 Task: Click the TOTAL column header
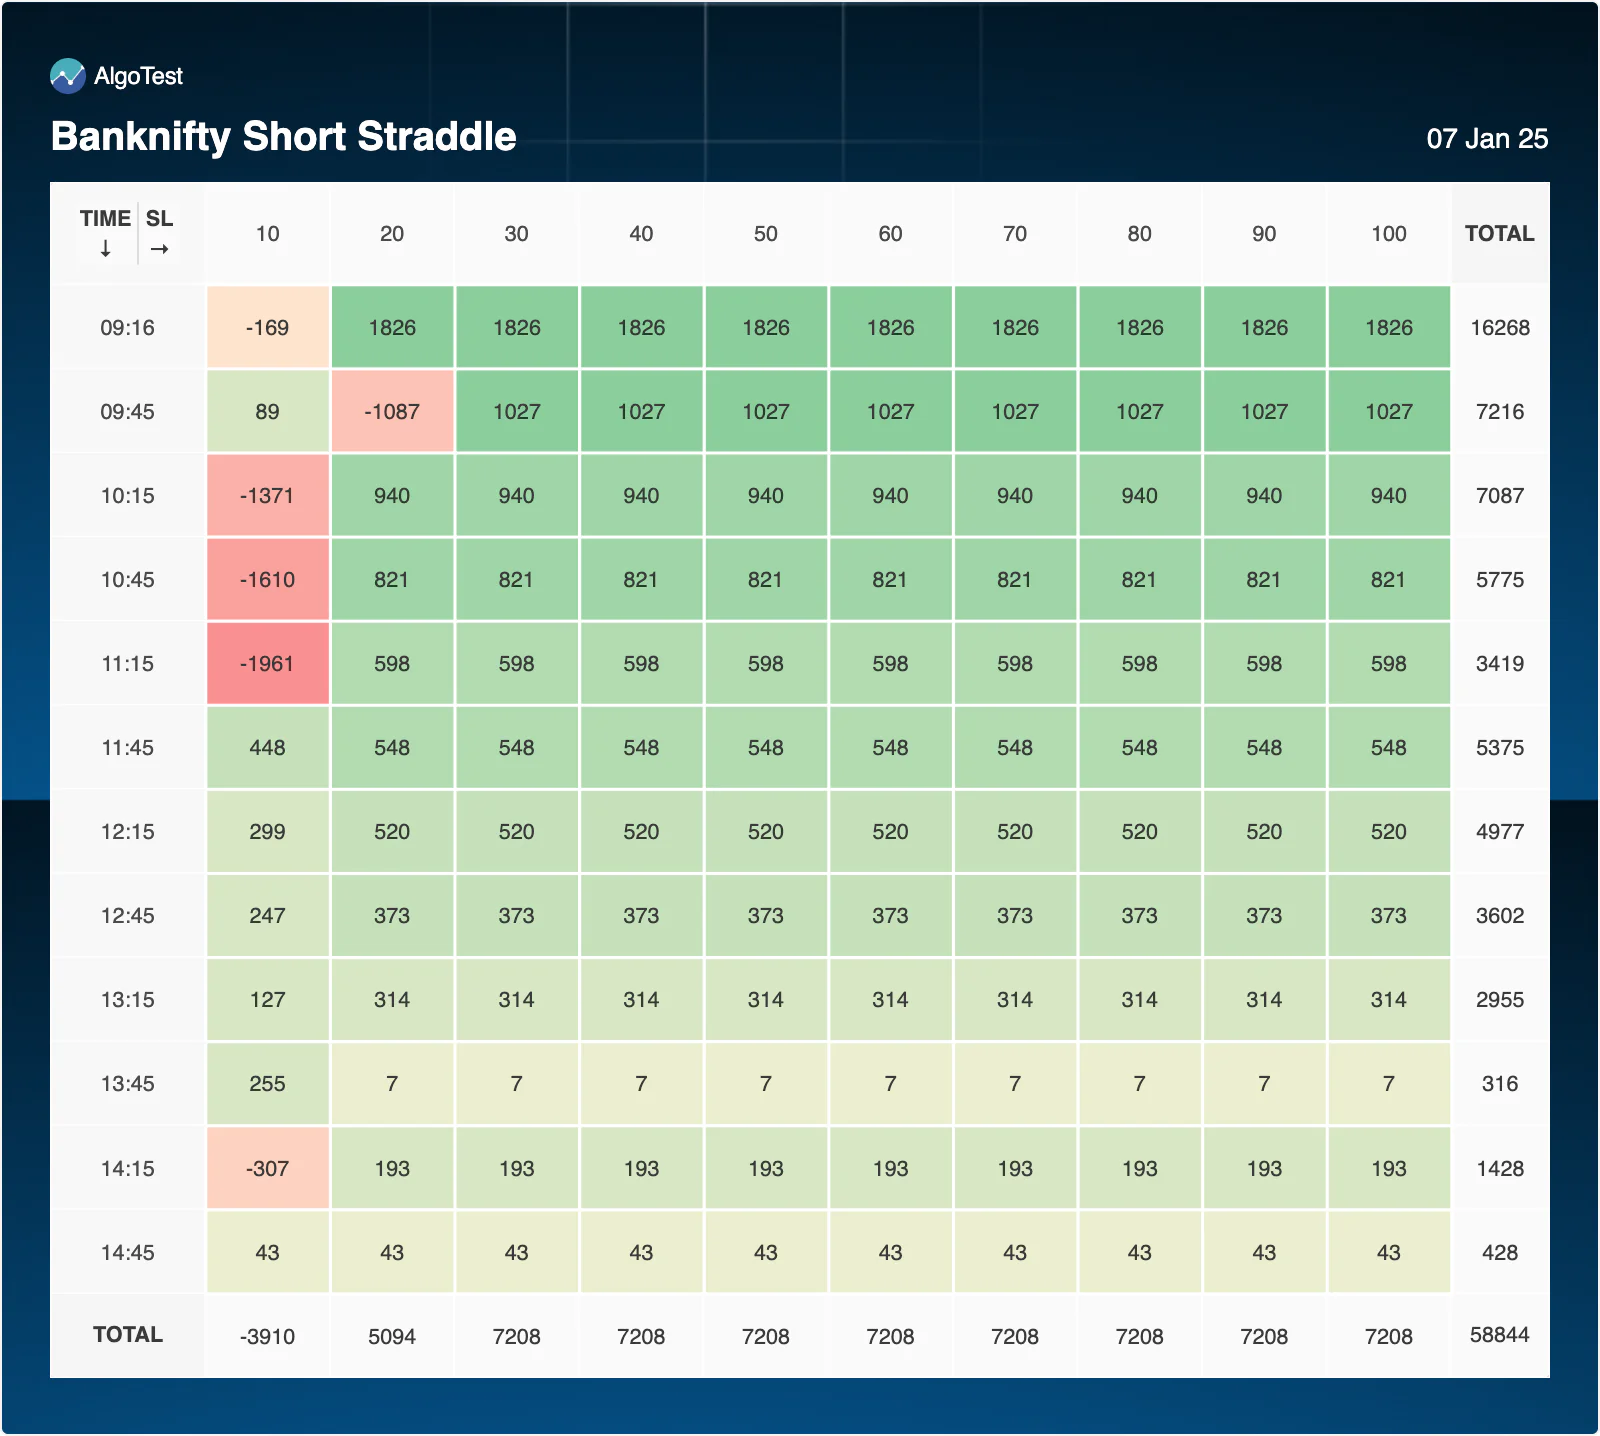(x=1499, y=234)
